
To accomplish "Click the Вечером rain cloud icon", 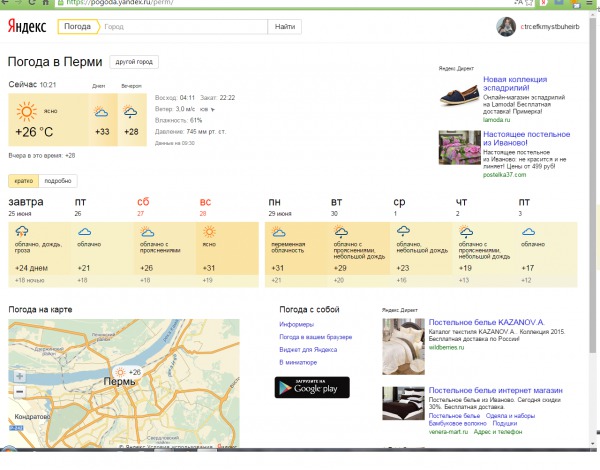I will tap(130, 112).
